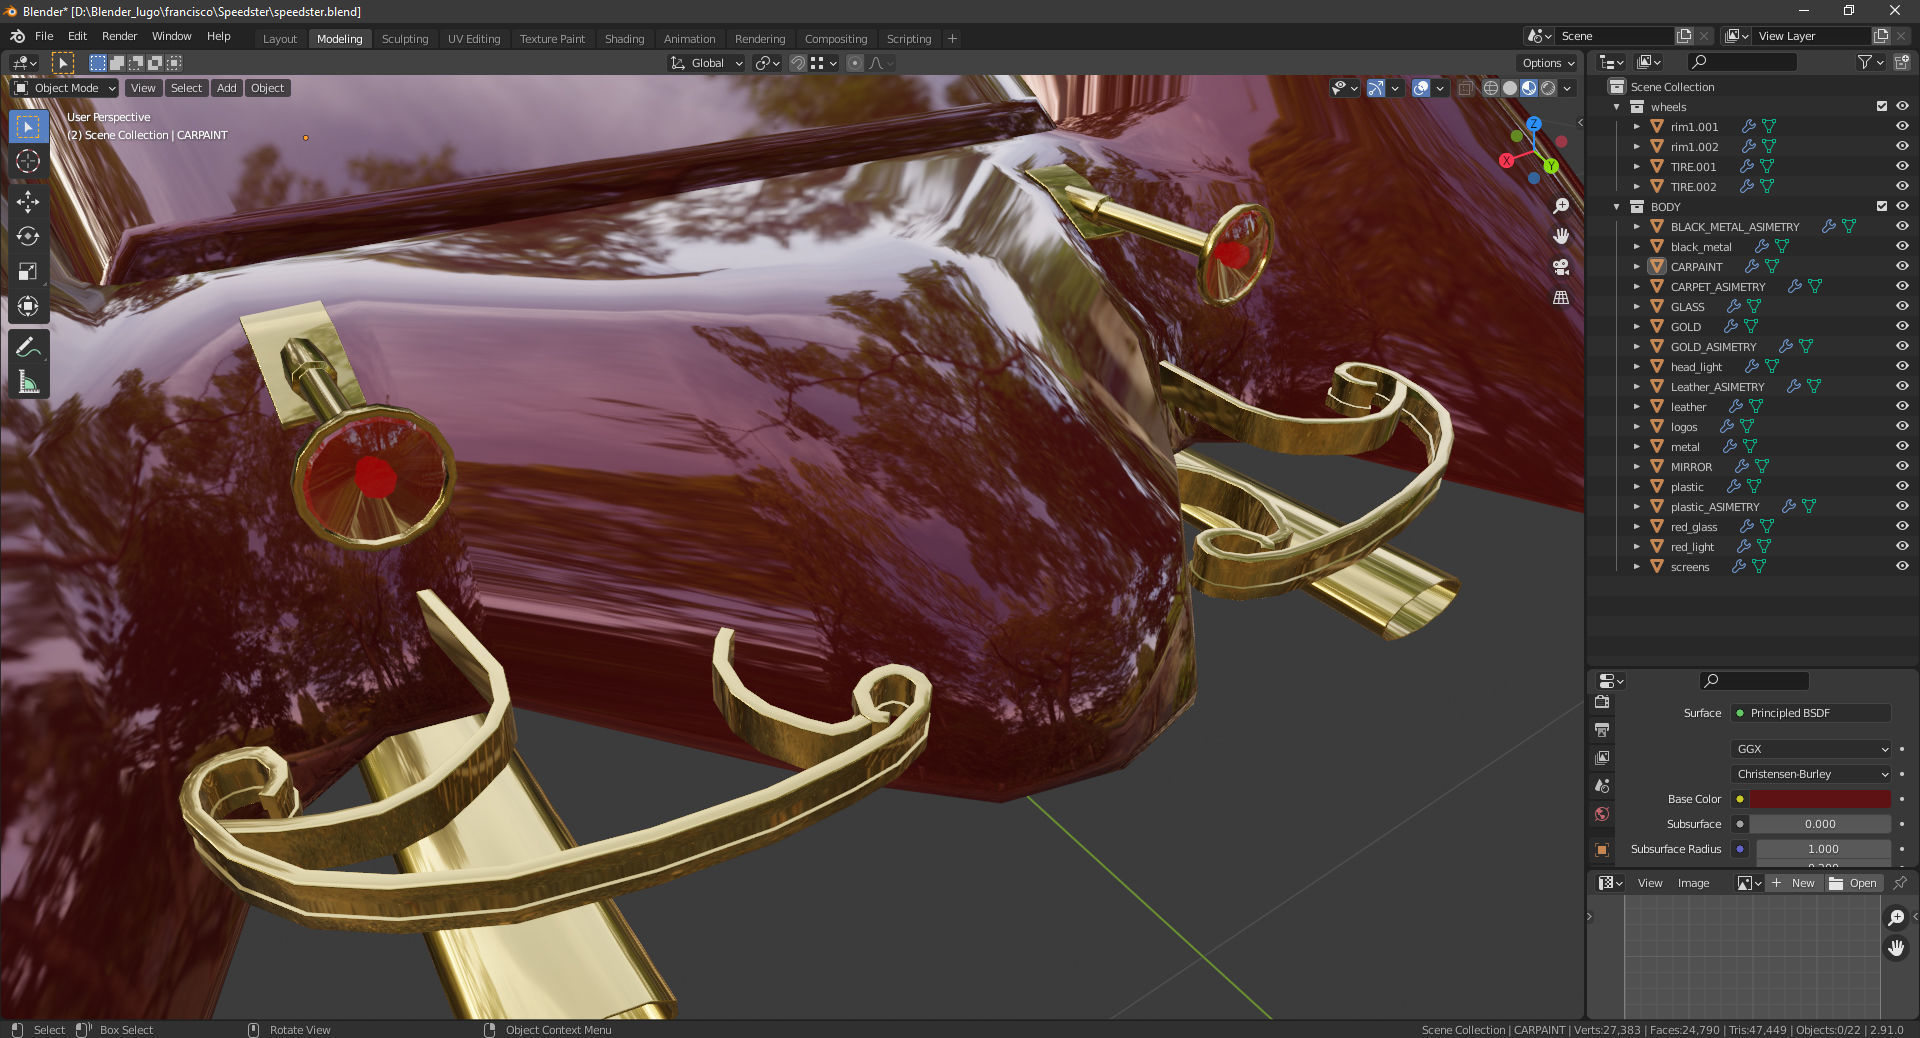Open the Render menu
The image size is (1920, 1038).
click(x=119, y=36)
